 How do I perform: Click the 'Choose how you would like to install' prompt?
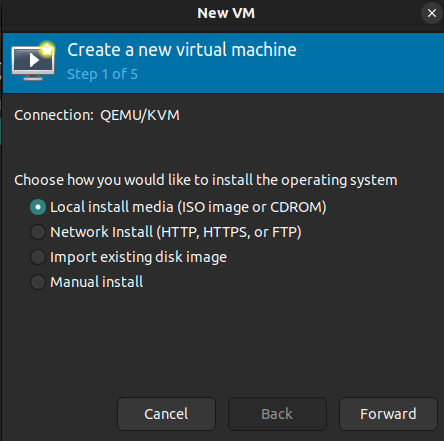pyautogui.click(x=206, y=180)
